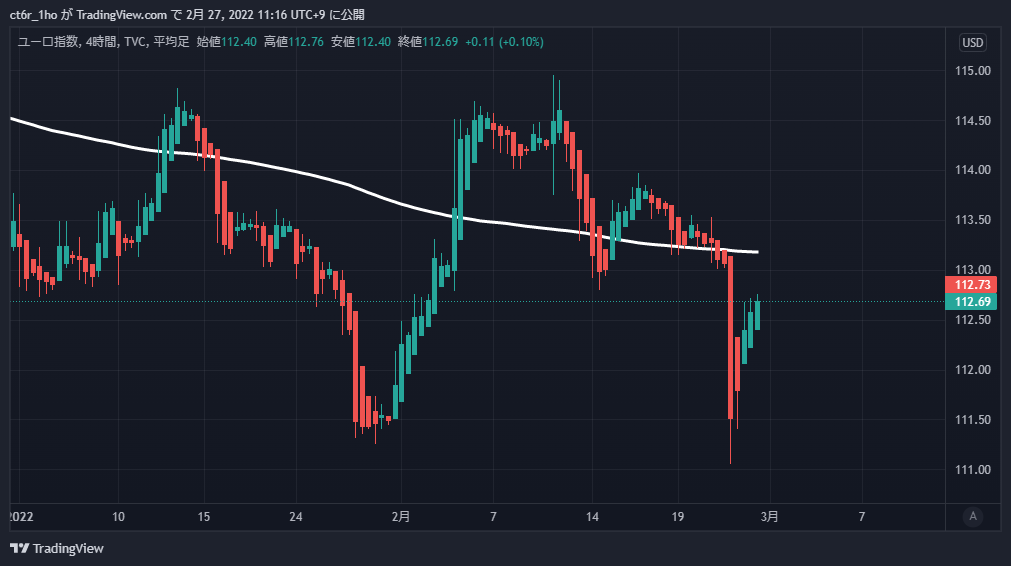Click 114.50 on the price axis

[972, 121]
